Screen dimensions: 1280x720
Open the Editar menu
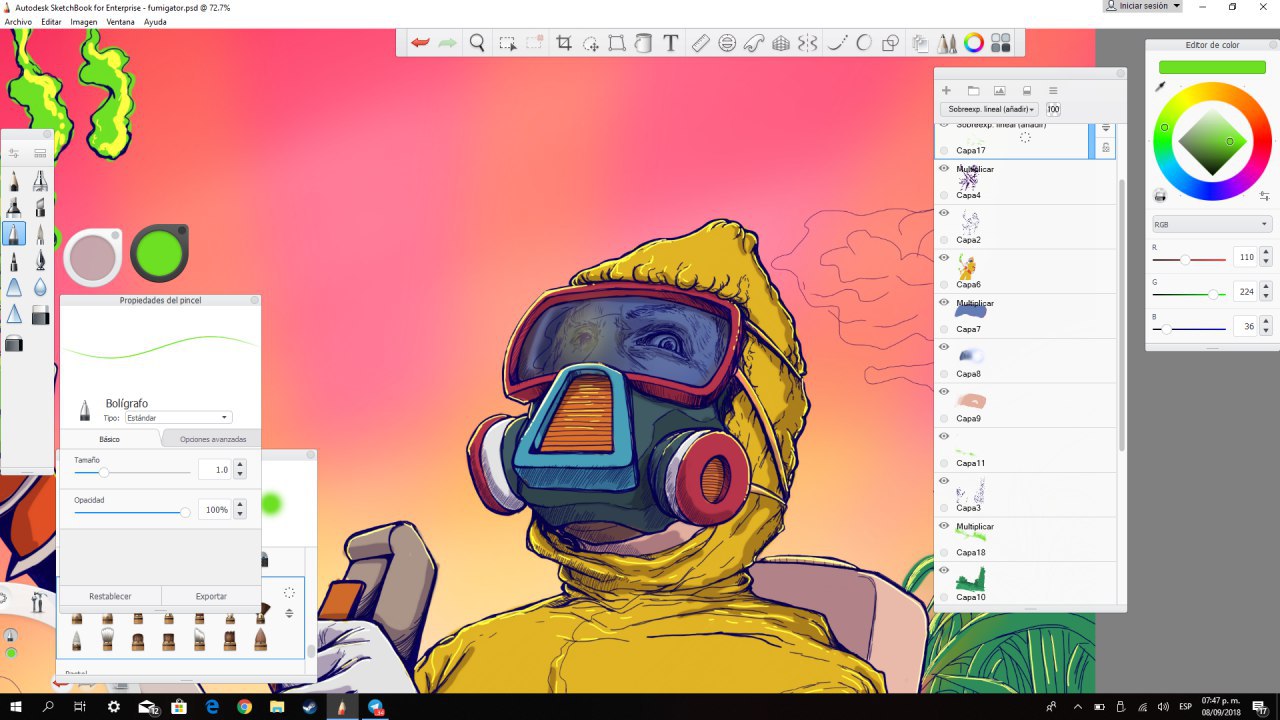pos(51,21)
